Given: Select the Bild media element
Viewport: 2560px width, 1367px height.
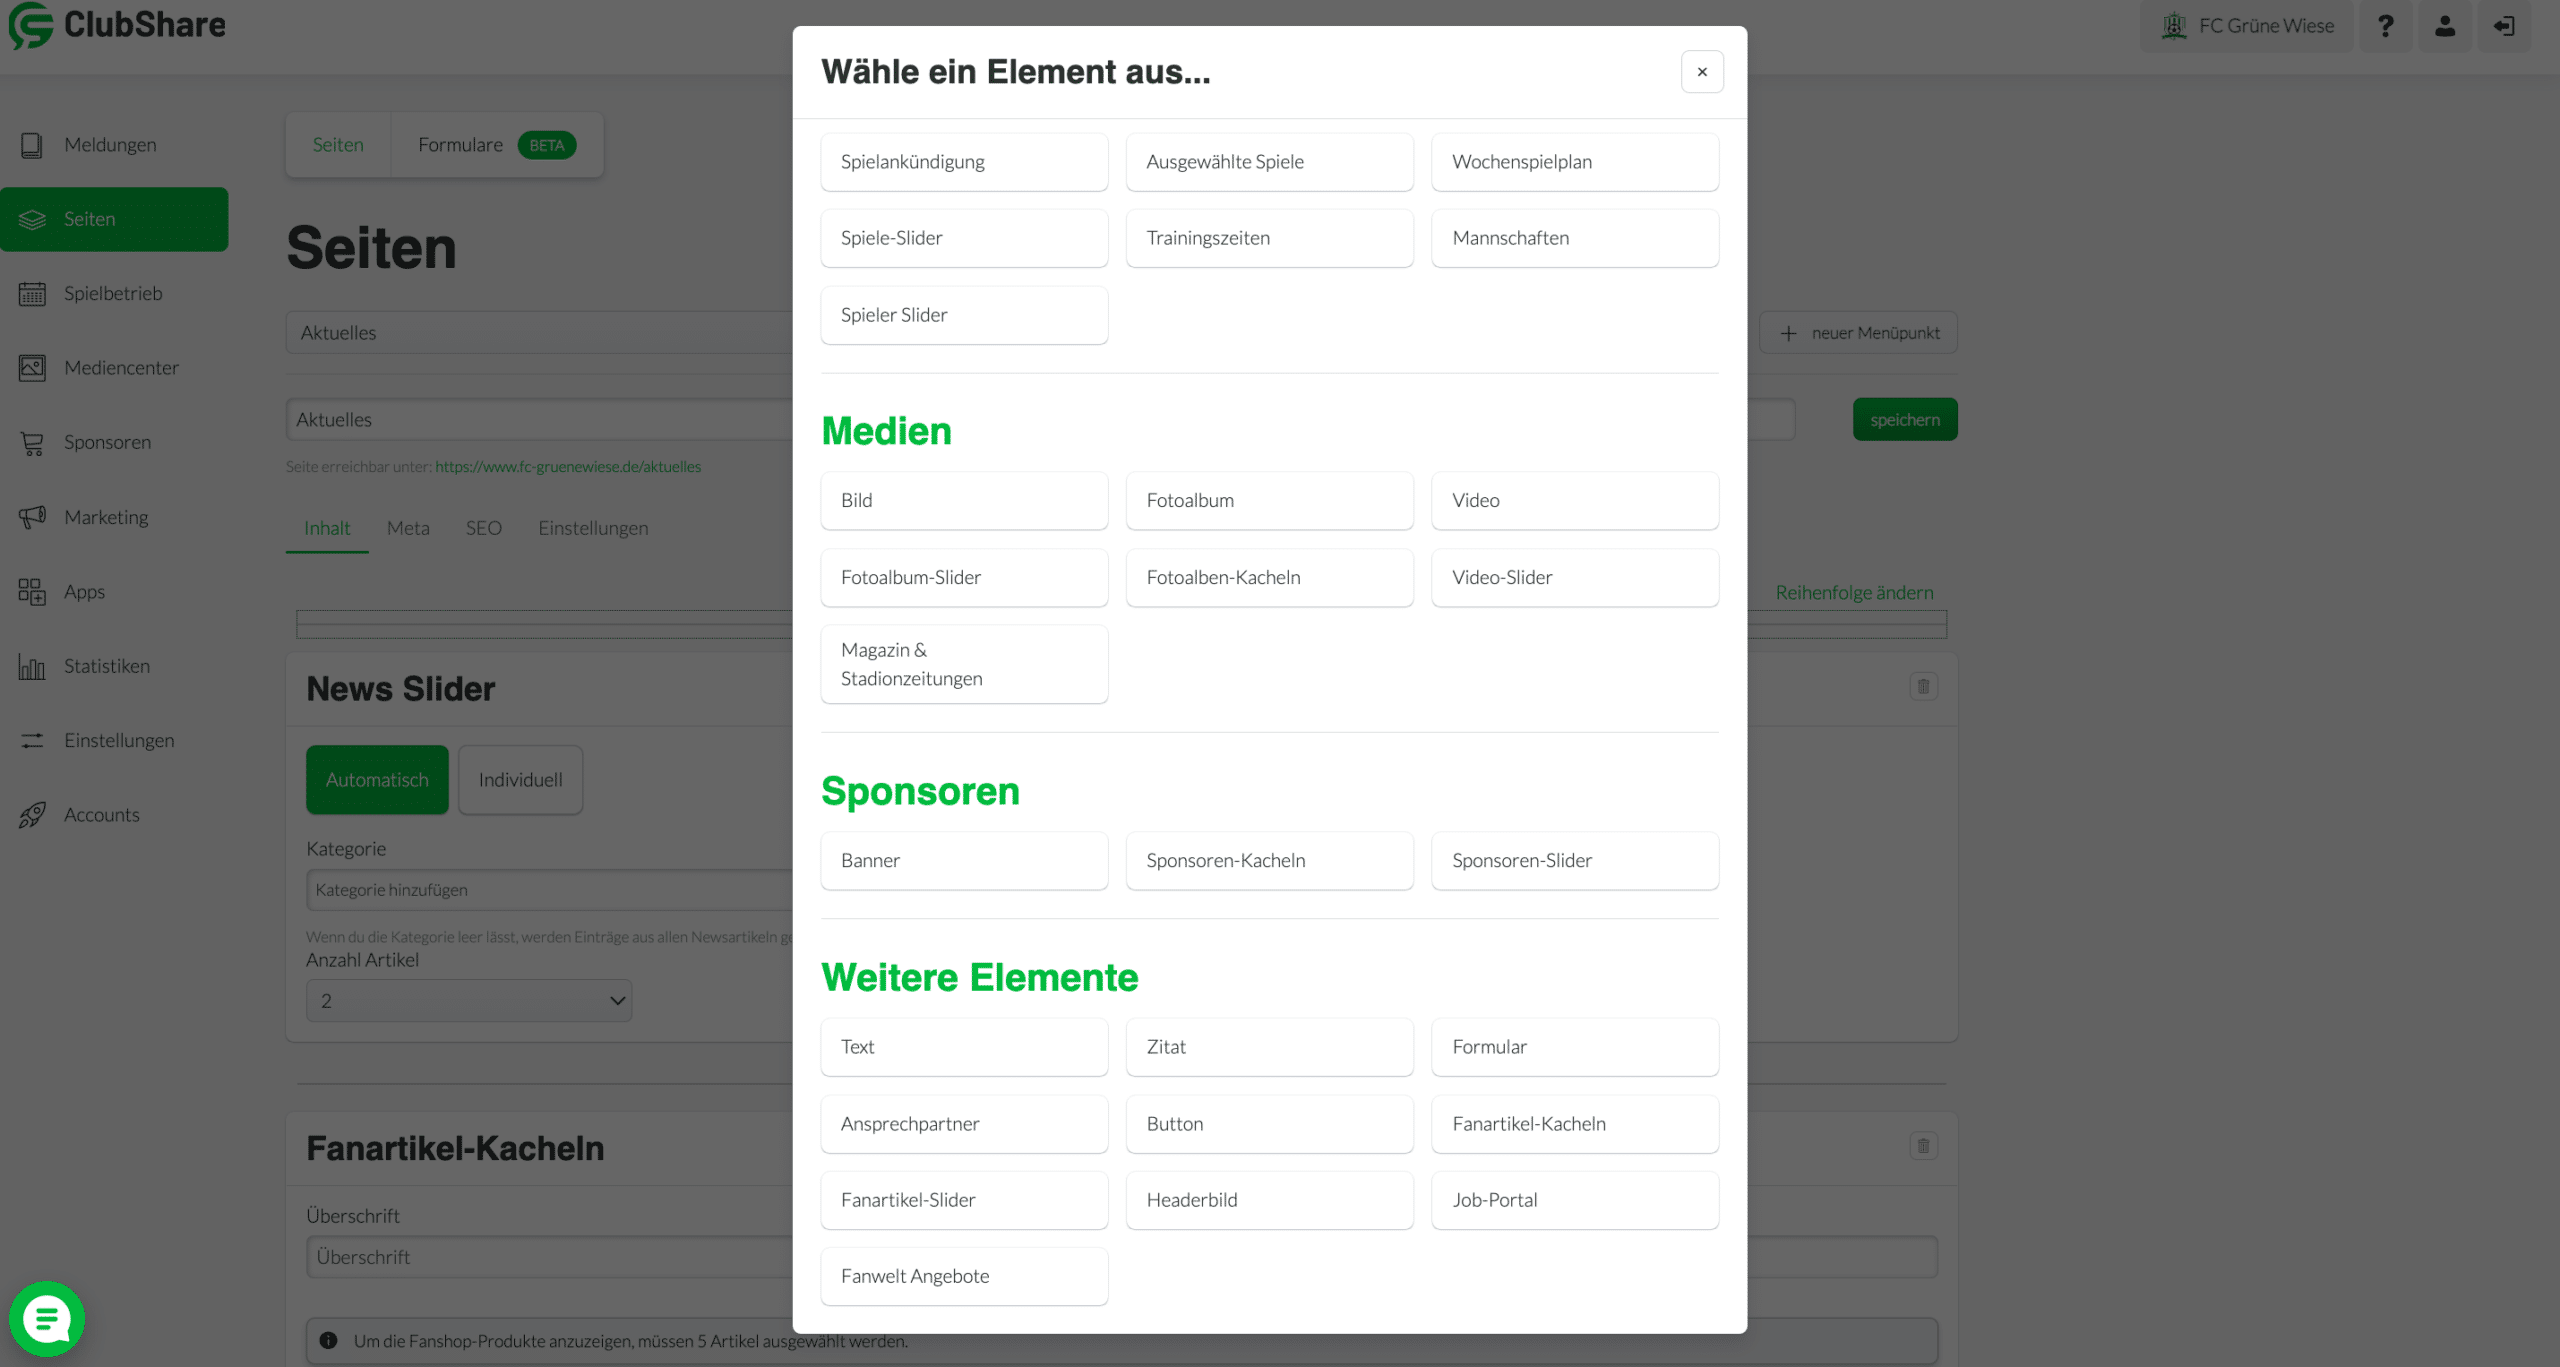Looking at the screenshot, I should click(x=964, y=501).
